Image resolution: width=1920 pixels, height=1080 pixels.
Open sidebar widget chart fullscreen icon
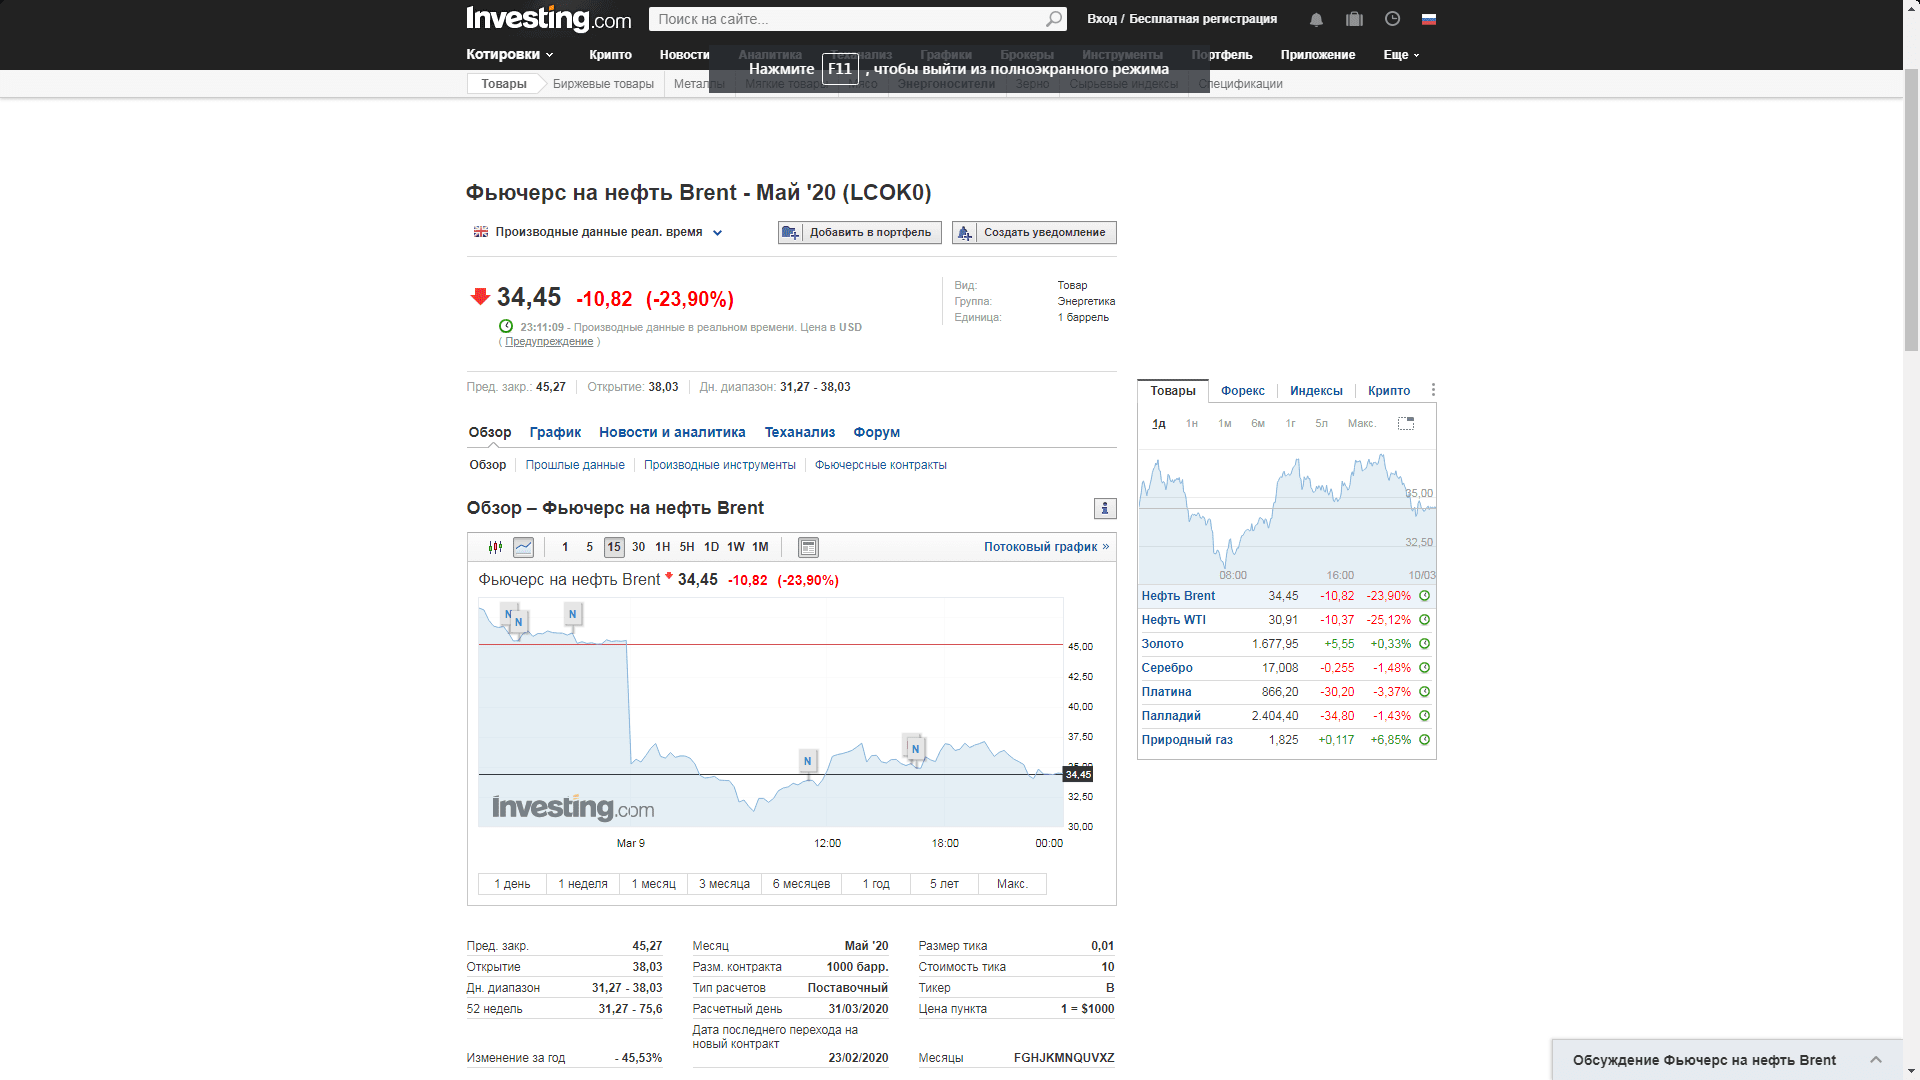pos(1405,424)
